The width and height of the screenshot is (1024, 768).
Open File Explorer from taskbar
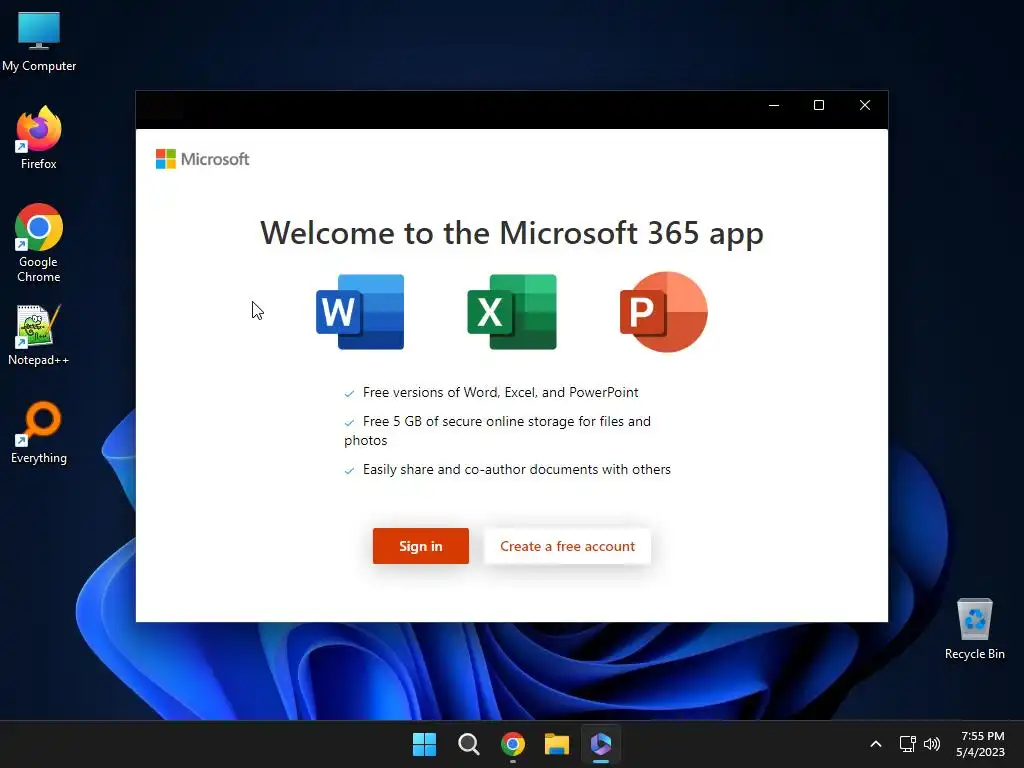(x=557, y=744)
